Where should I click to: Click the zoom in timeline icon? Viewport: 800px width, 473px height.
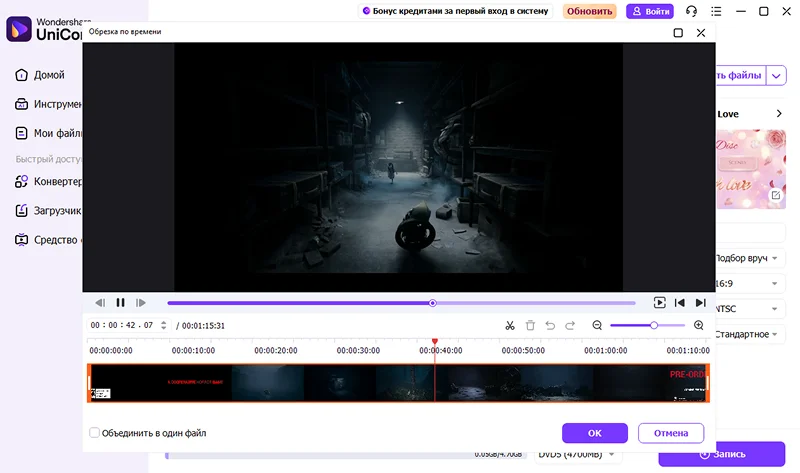tap(698, 326)
